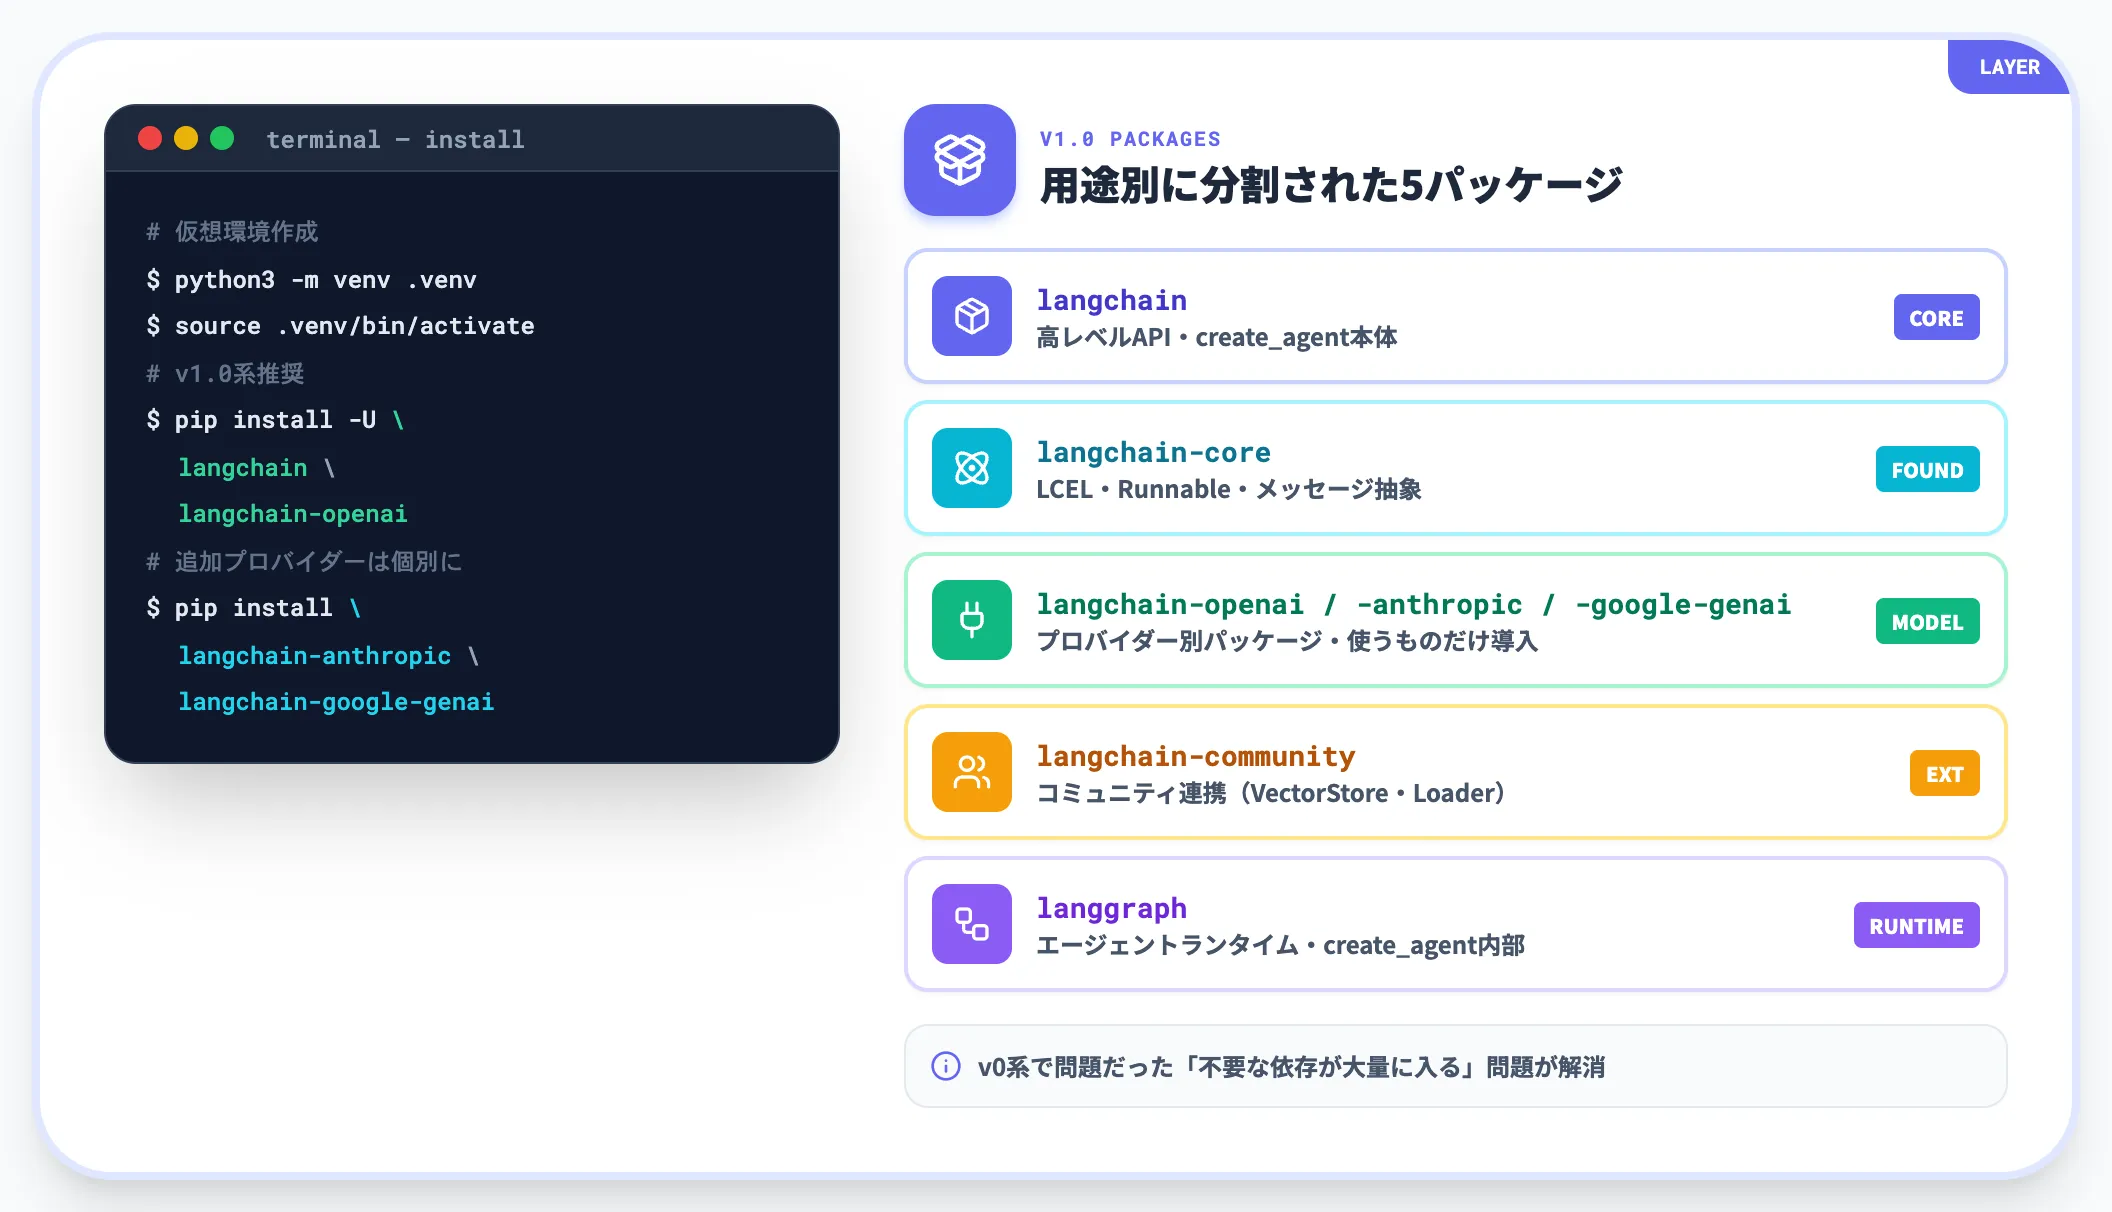Click langchain-openai in the terminal

[x=293, y=514]
